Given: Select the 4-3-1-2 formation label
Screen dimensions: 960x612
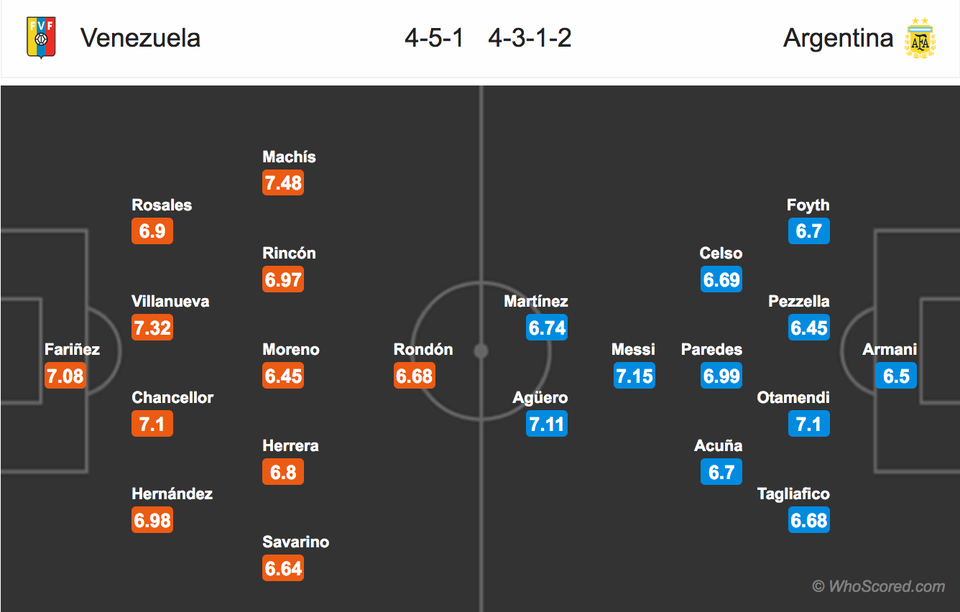Looking at the screenshot, I should [530, 38].
